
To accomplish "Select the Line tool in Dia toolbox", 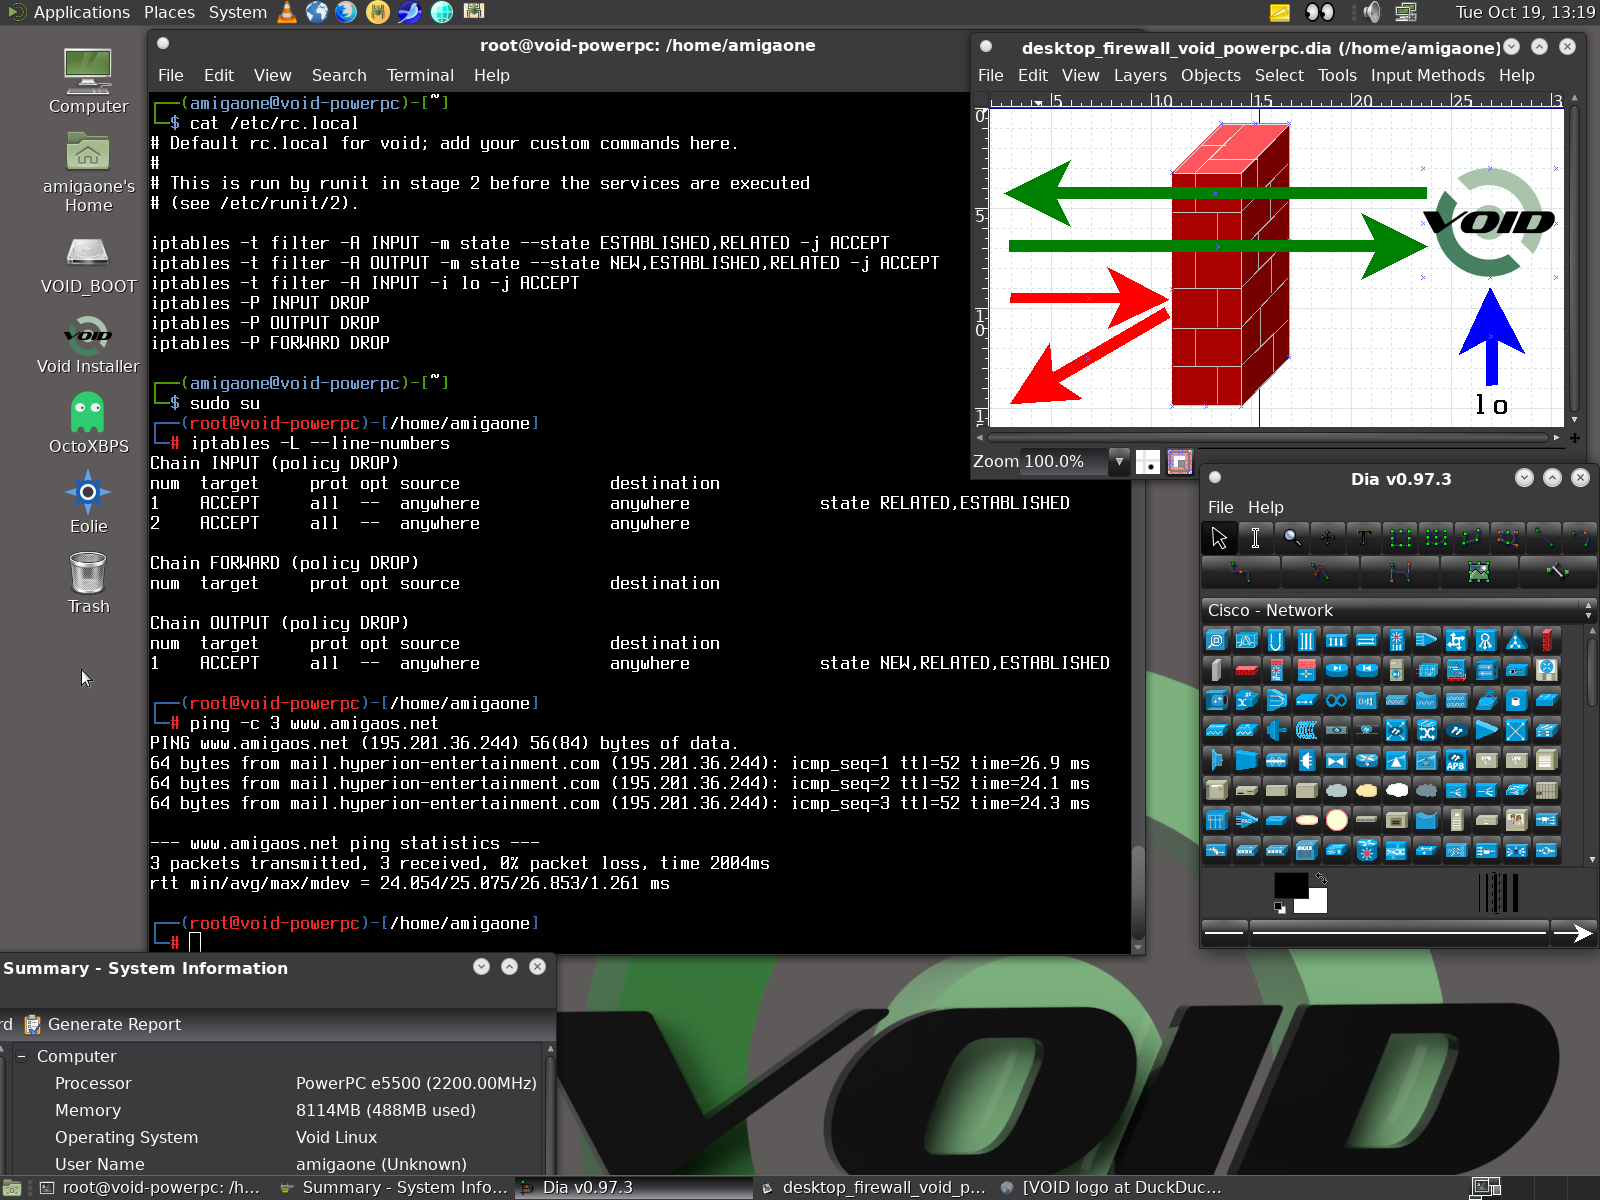I will (x=1544, y=538).
